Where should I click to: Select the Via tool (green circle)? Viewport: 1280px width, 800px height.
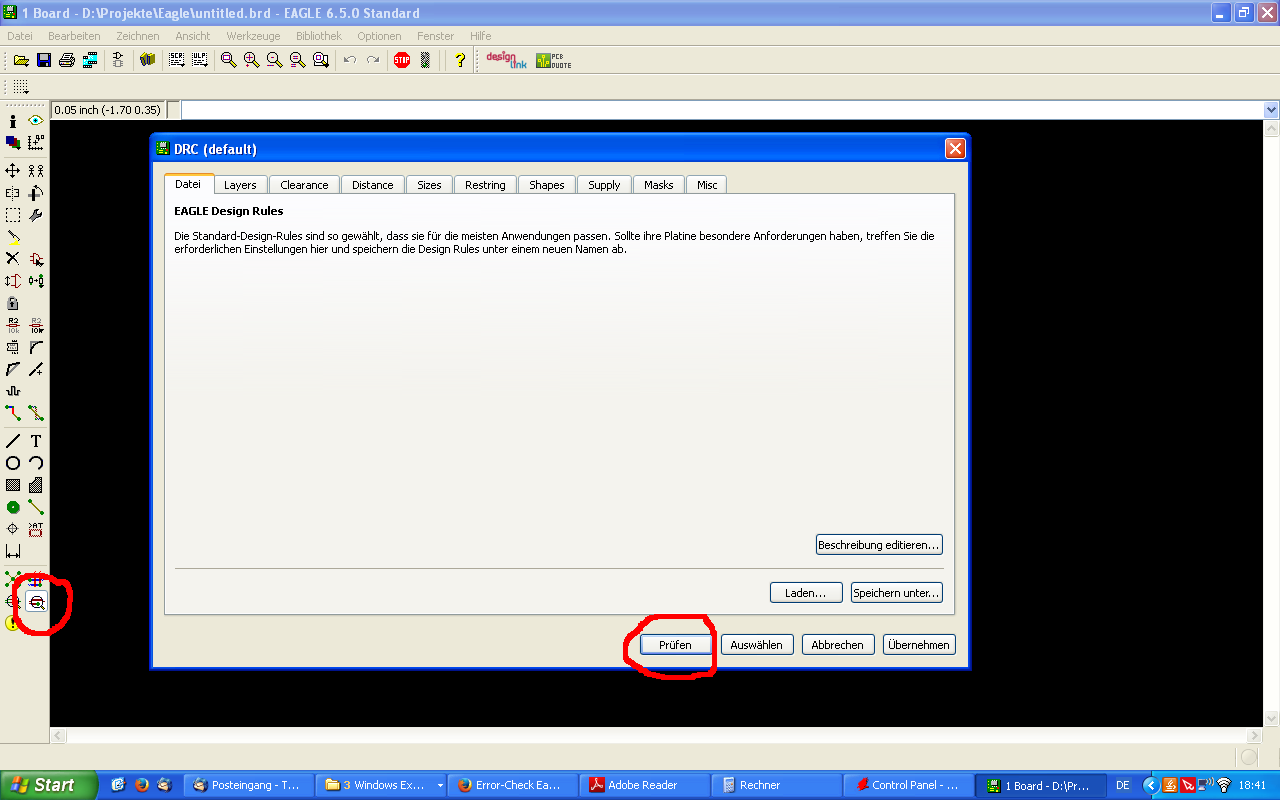point(13,507)
